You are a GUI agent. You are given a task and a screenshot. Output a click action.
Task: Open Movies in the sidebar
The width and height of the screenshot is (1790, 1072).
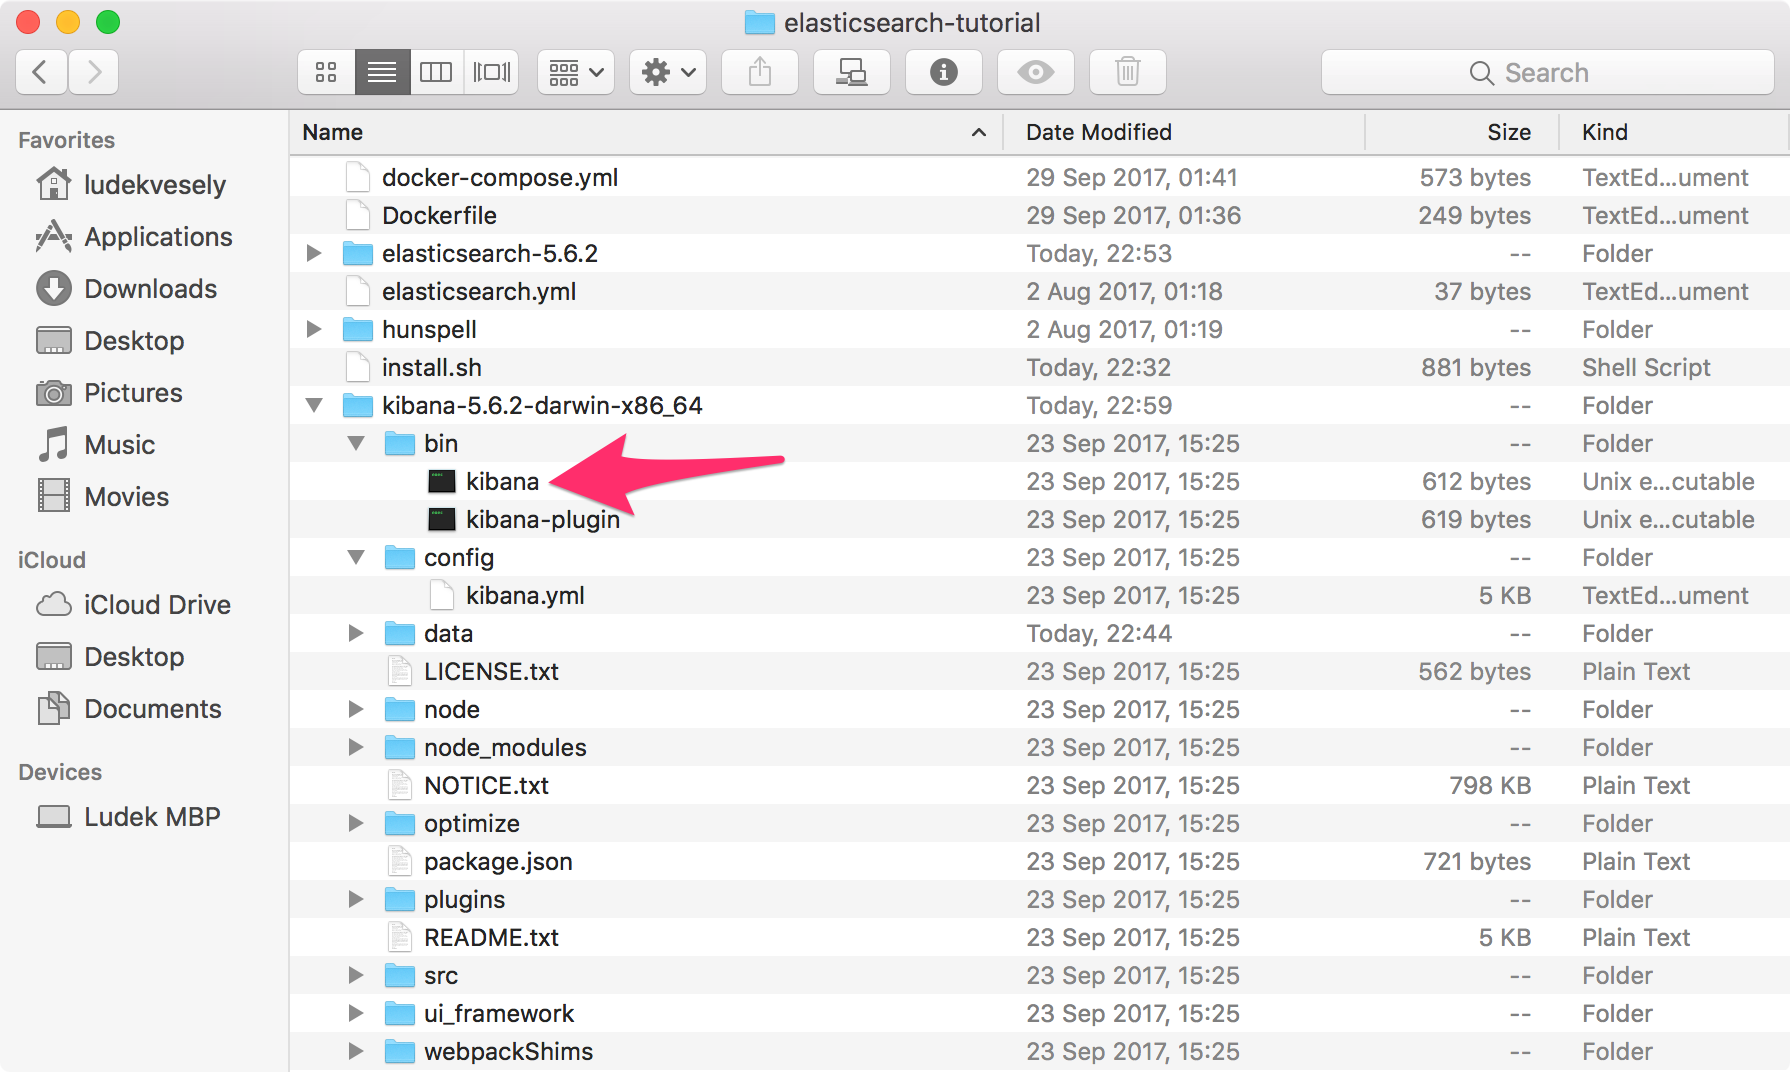pos(103,497)
